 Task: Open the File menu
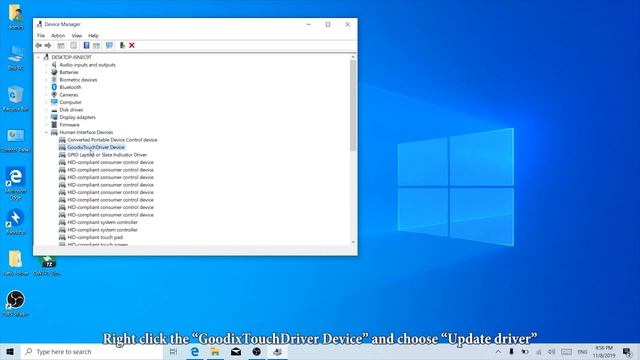tap(41, 36)
